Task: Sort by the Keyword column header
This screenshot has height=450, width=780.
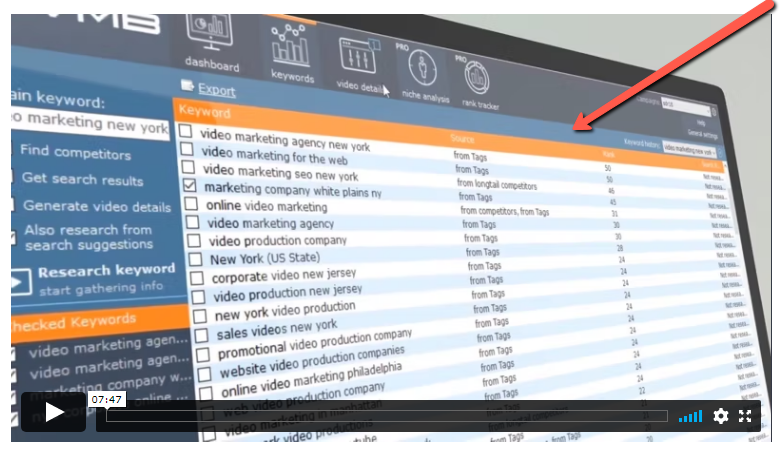Action: pyautogui.click(x=204, y=112)
